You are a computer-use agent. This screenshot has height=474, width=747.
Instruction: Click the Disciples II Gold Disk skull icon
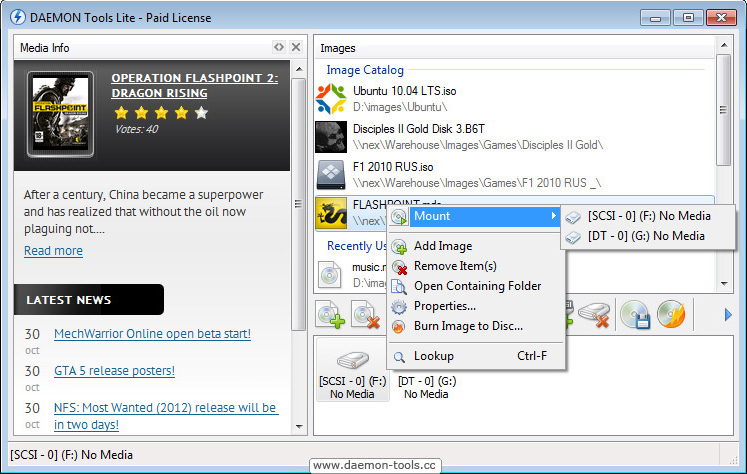(331, 137)
